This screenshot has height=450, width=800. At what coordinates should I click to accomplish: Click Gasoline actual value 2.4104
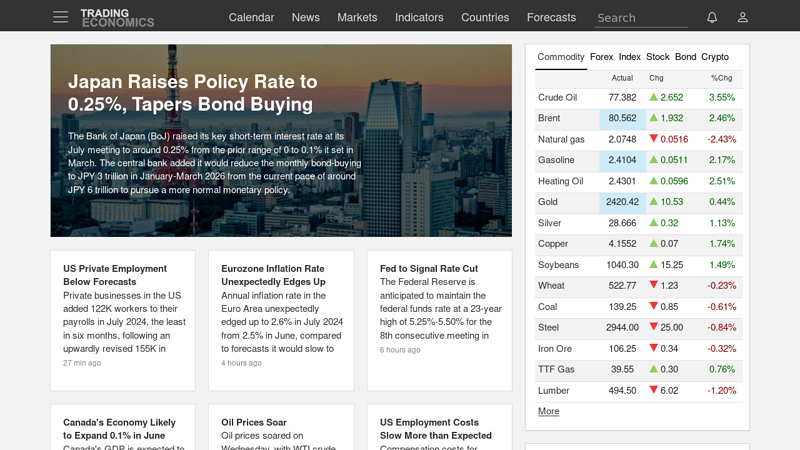(x=622, y=160)
